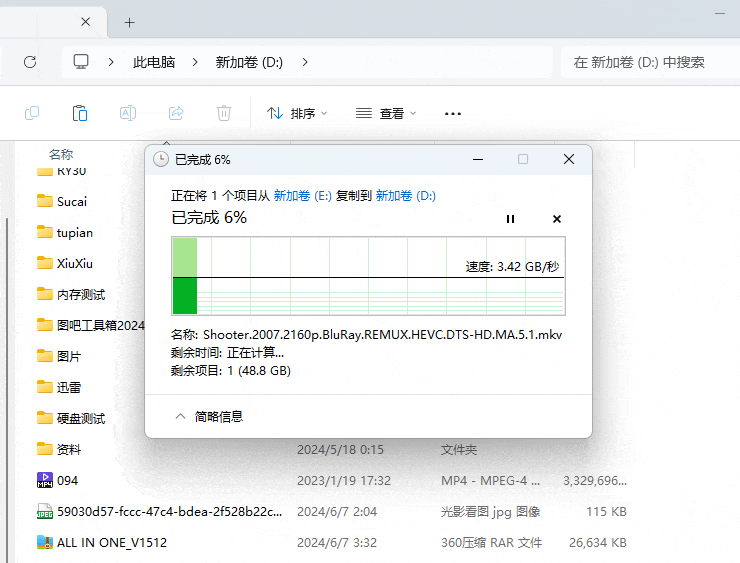Click the clock icon in copy dialog title
Screen dimensions: 740x563
(161, 160)
